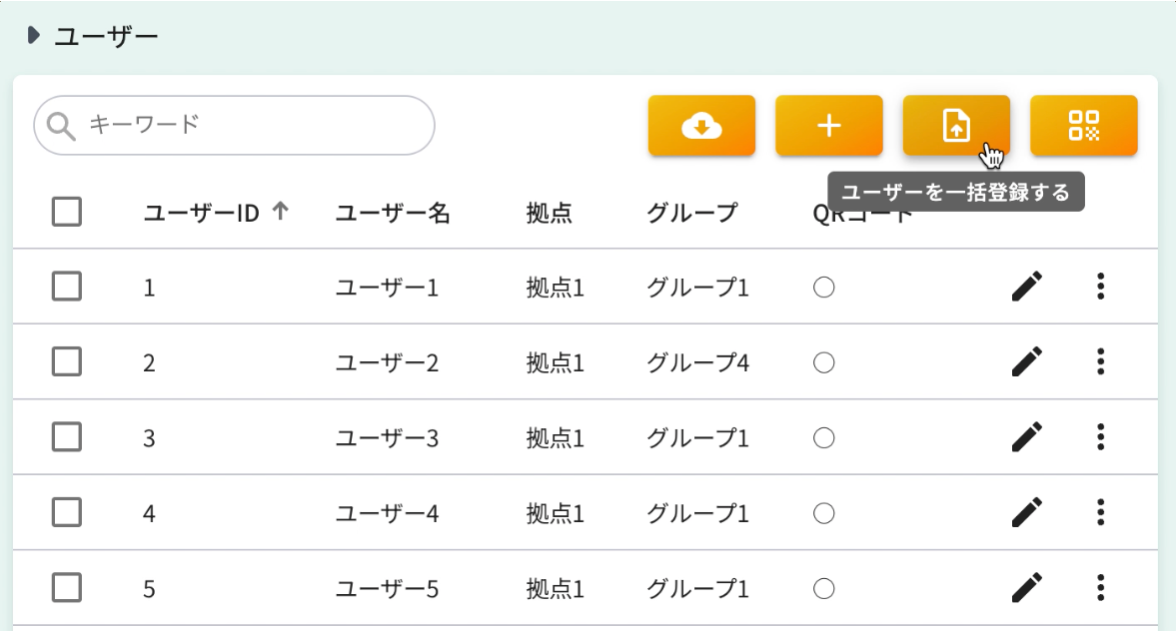Click the bulk user upload file icon
1176x632 pixels.
tap(956, 126)
